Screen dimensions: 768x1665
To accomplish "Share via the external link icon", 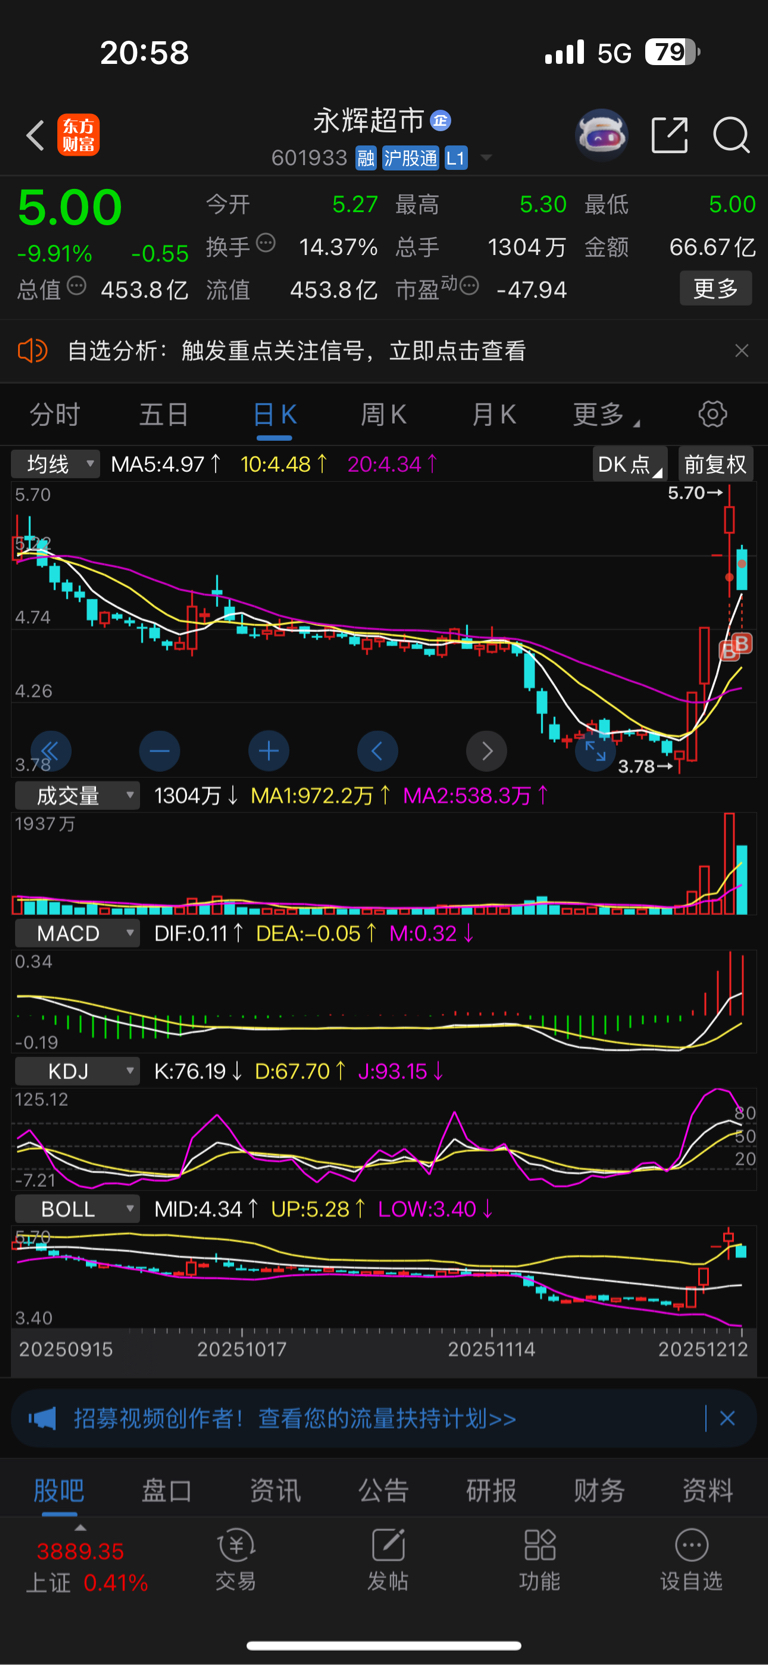I will tap(670, 134).
